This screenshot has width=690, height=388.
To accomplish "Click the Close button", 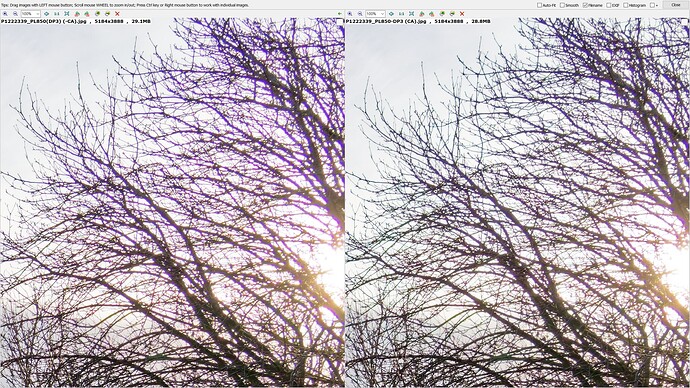I will pyautogui.click(x=675, y=5).
